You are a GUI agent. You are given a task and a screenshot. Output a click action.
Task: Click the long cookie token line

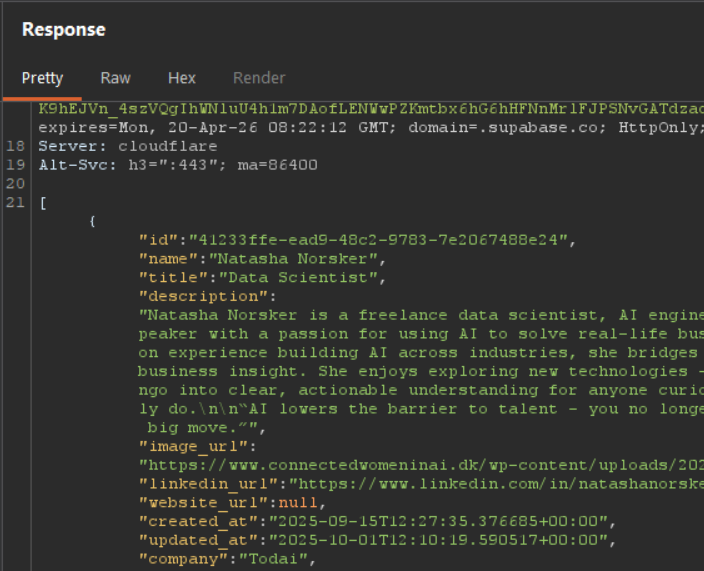pyautogui.click(x=371, y=109)
